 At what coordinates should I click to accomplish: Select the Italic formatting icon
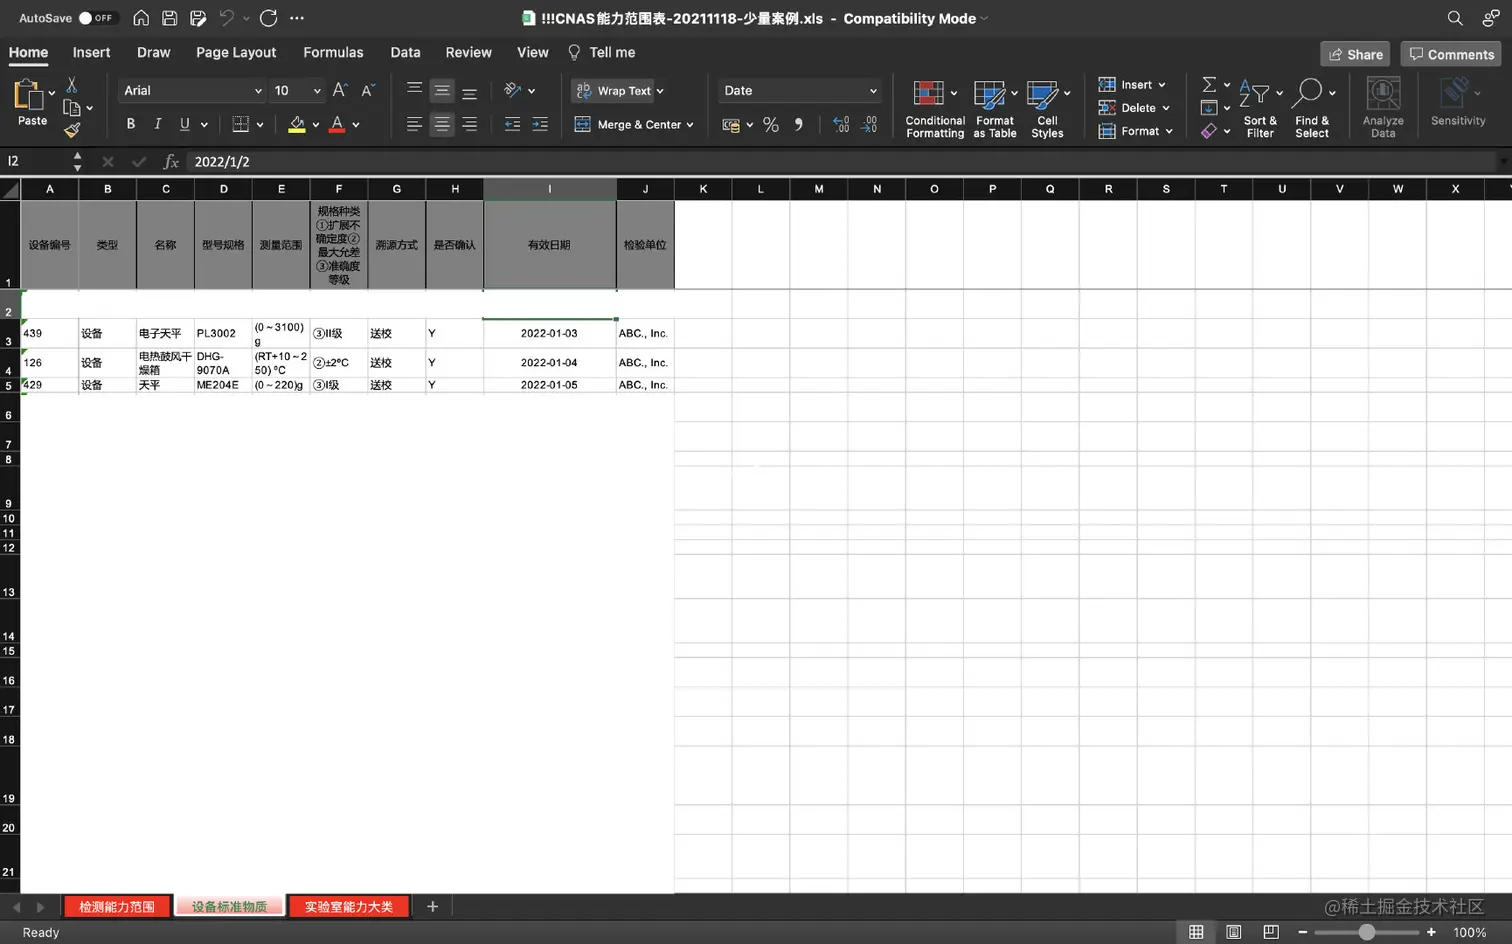[159, 124]
